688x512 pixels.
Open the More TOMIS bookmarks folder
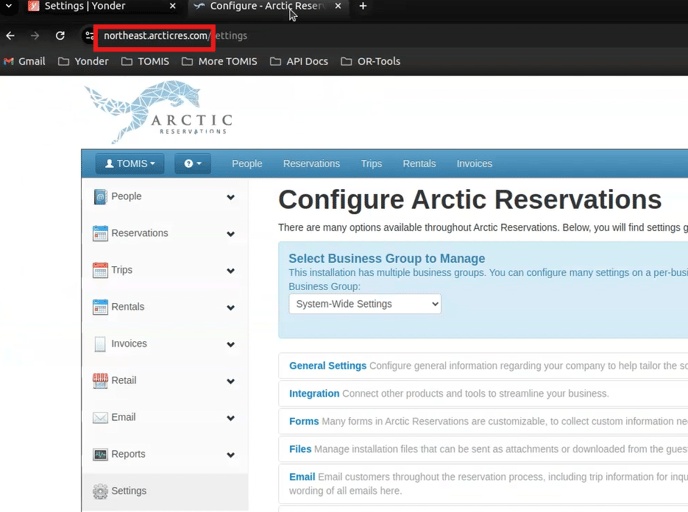pos(219,61)
